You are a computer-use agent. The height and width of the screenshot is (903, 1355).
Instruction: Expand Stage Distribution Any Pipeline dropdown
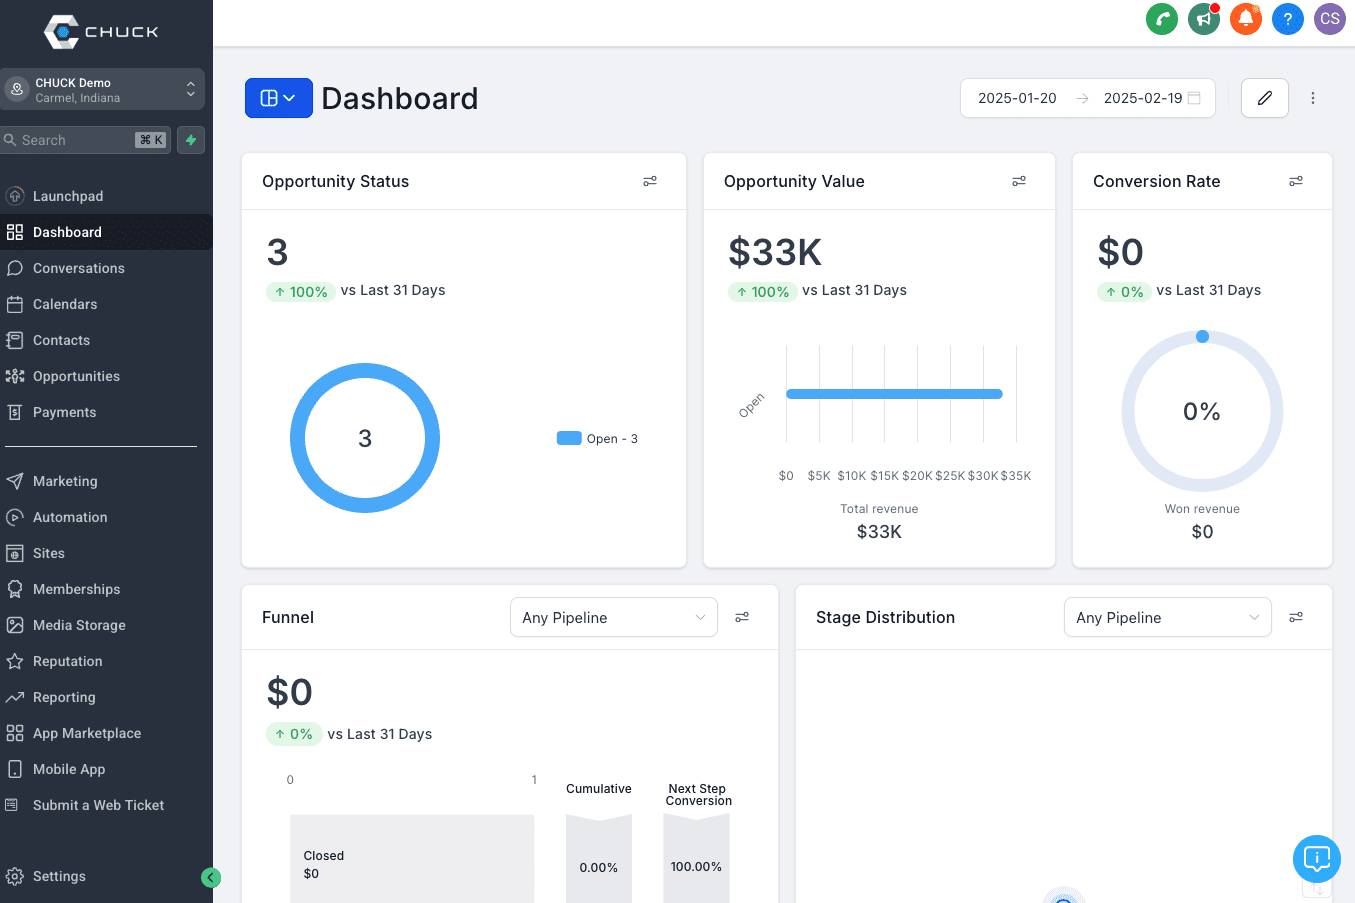point(1167,618)
